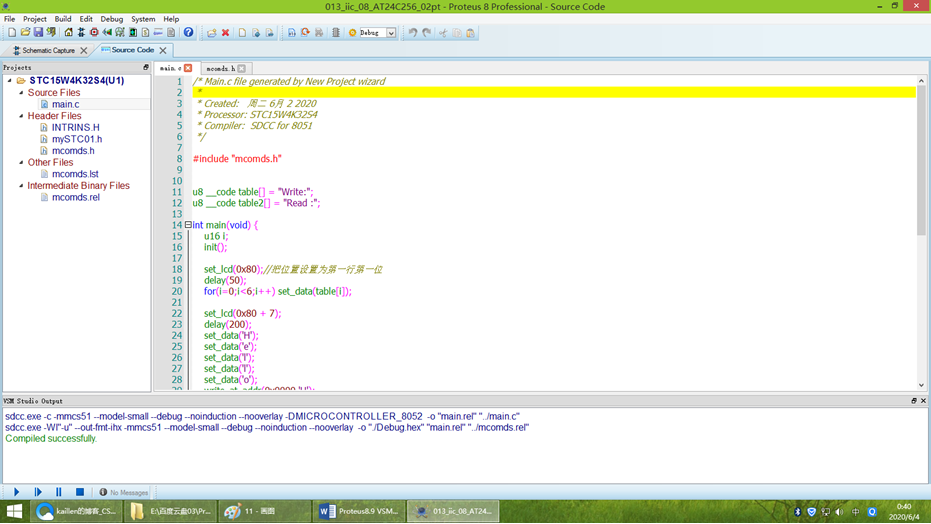931x524 pixels.
Task: Click the editor scrollbar down arrow
Action: (921, 385)
